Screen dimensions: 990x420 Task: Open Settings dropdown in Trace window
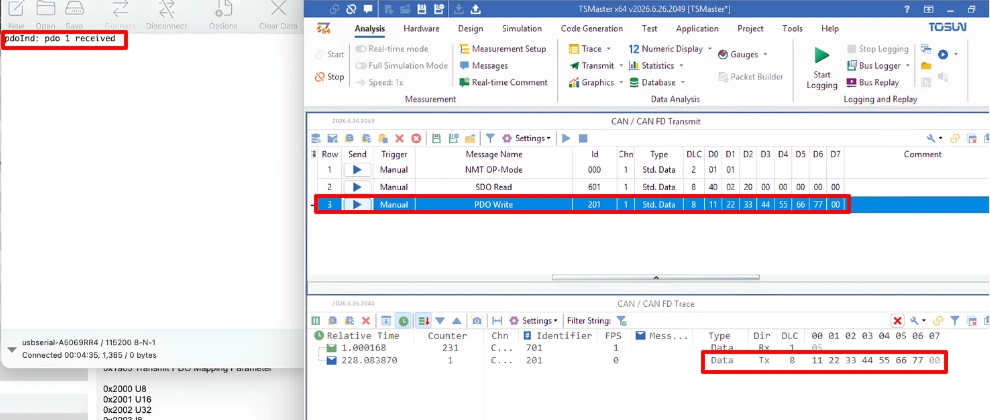pyautogui.click(x=534, y=321)
